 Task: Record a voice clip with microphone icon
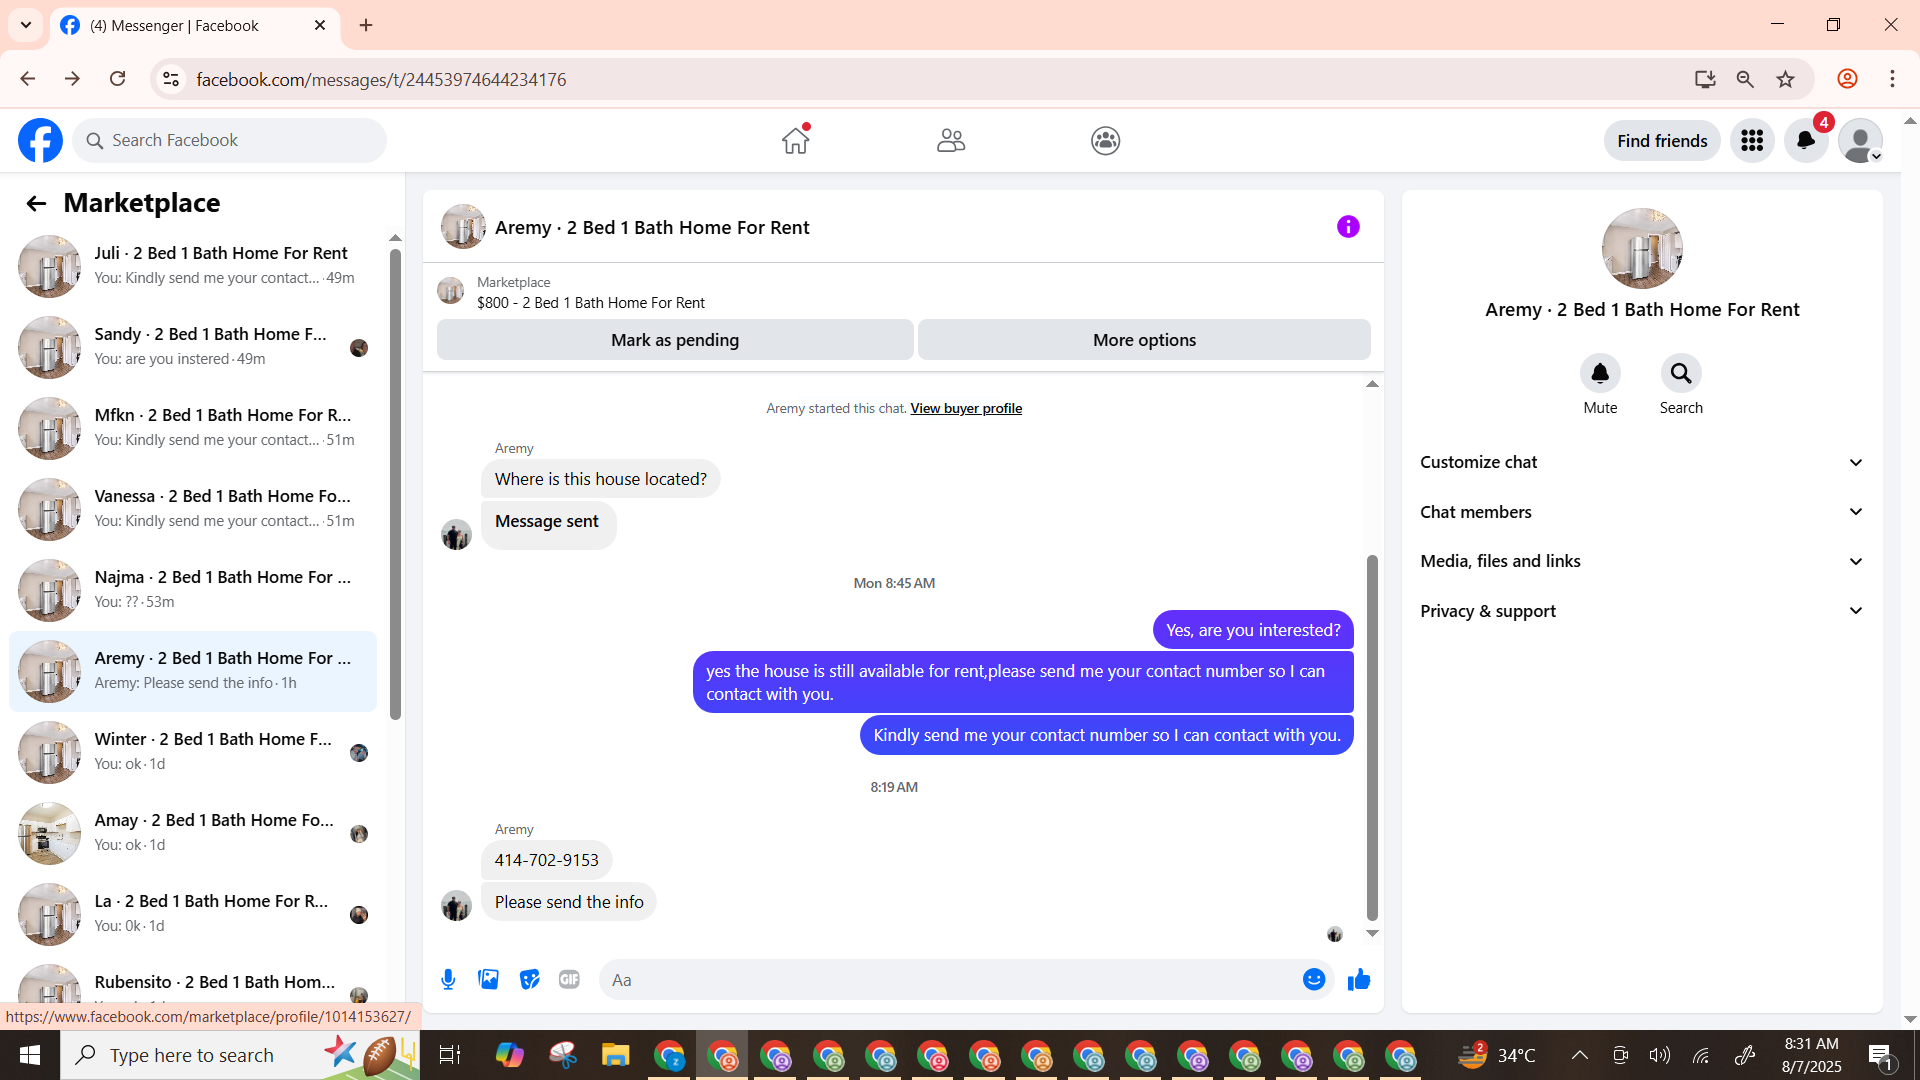pos(448,980)
